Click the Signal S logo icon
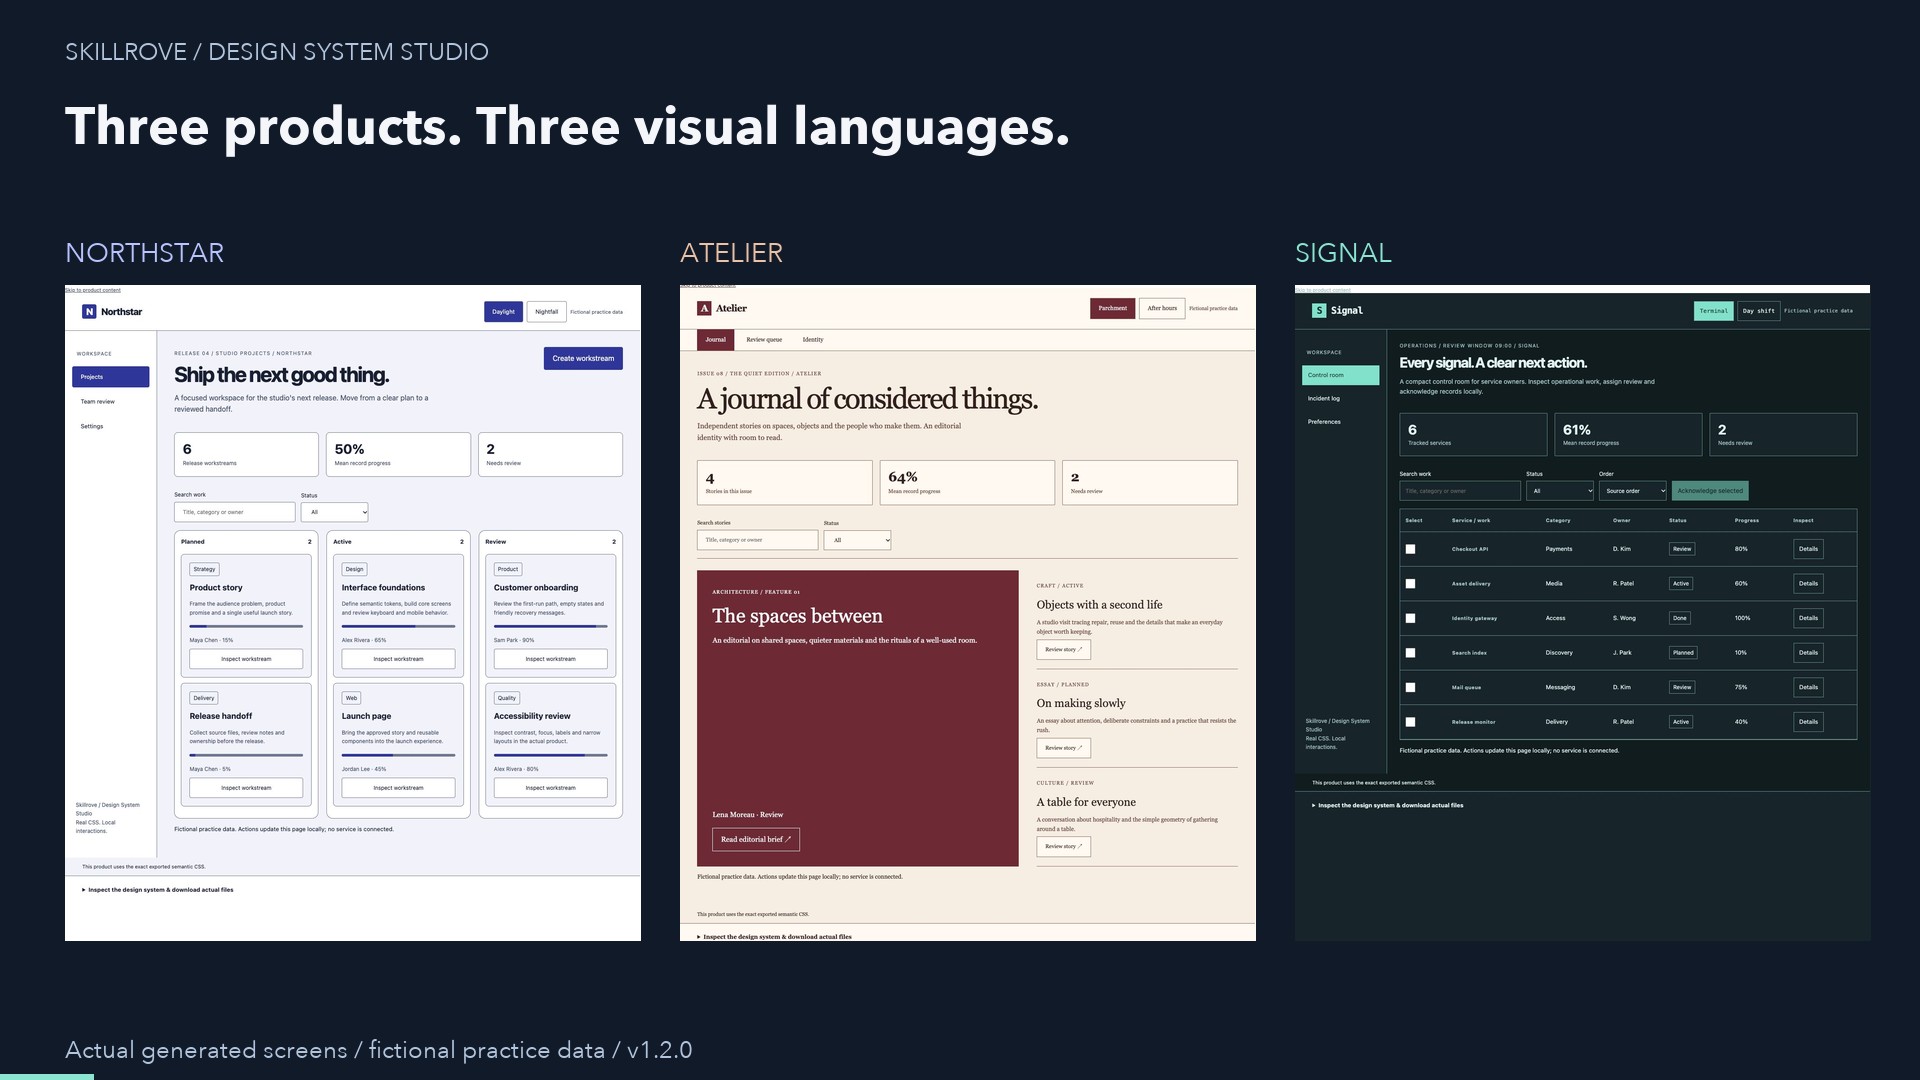This screenshot has height=1080, width=1920. 1319,310
